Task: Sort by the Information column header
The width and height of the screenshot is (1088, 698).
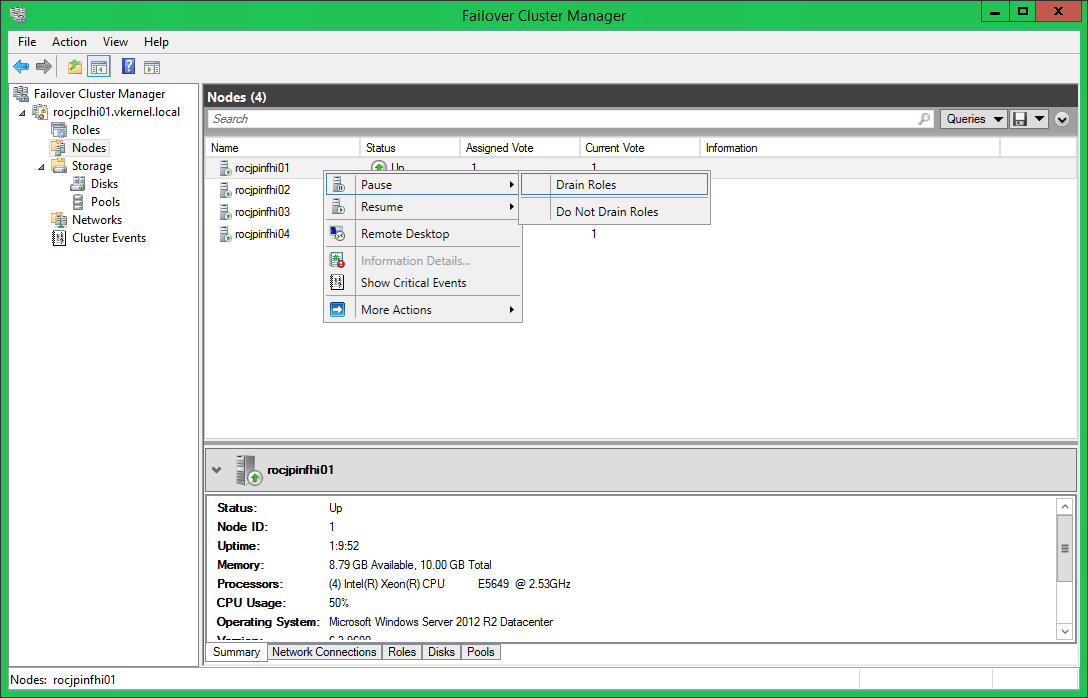Action: pos(850,148)
